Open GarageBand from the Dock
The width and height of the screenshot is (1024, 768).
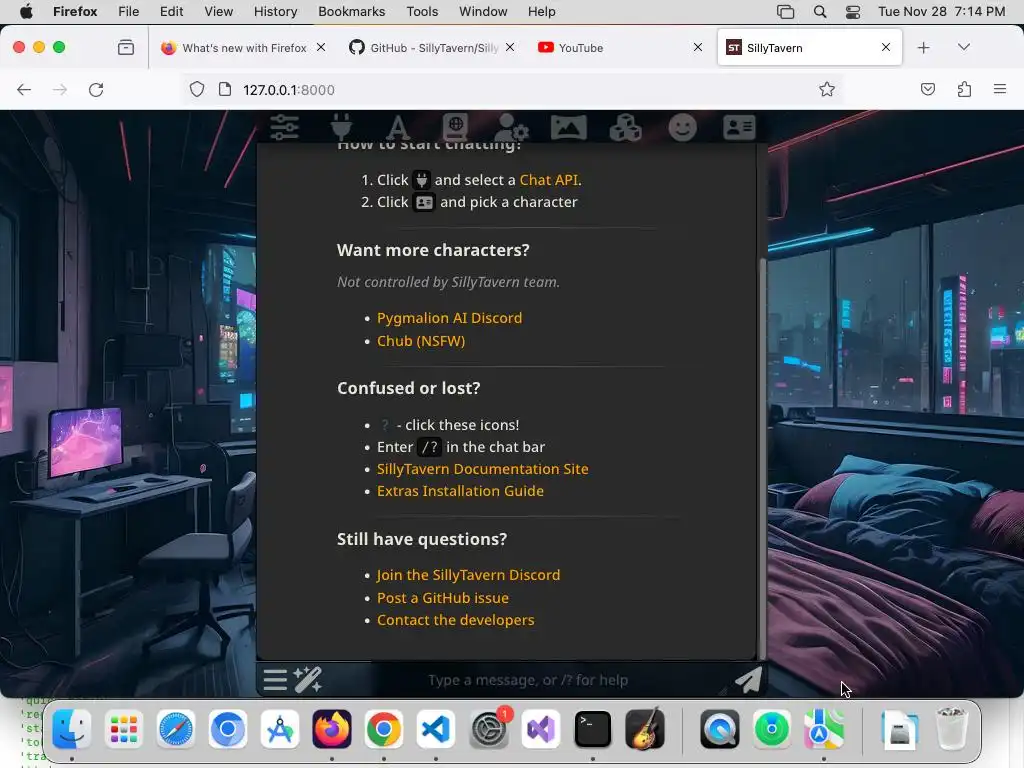coord(645,729)
